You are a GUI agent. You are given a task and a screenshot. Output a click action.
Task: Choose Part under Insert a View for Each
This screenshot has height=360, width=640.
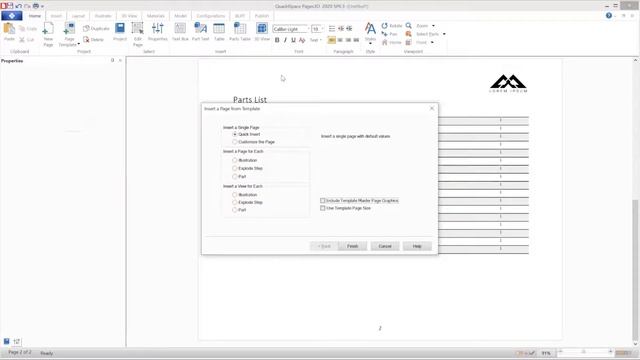(235, 210)
